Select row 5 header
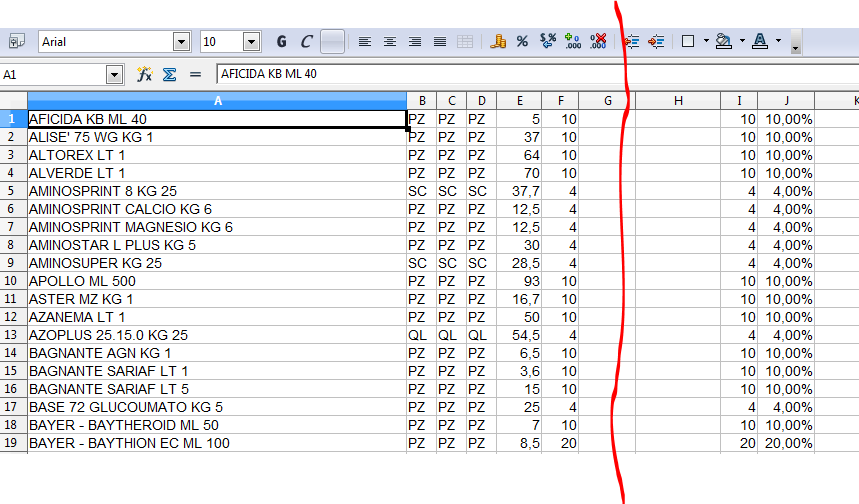859x504 pixels. point(13,191)
